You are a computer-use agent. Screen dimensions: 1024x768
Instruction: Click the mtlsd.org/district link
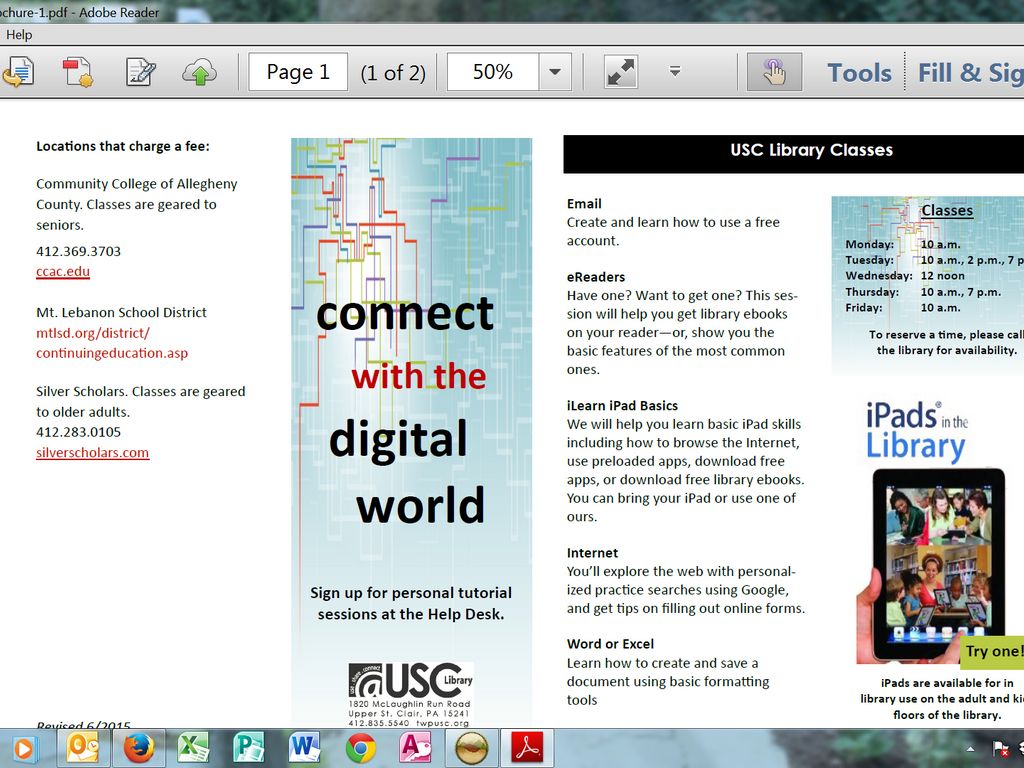pyautogui.click(x=93, y=333)
